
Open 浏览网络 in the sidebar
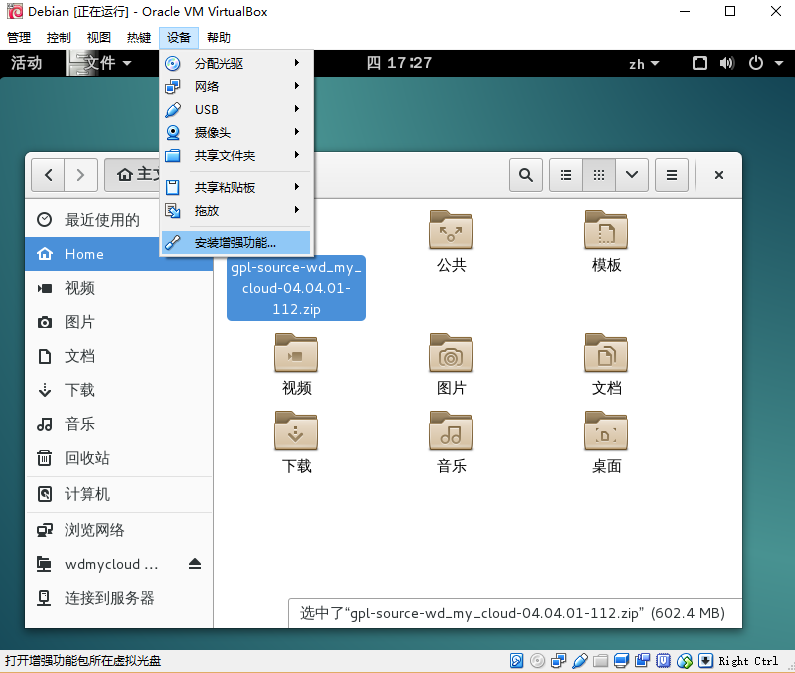click(119, 530)
